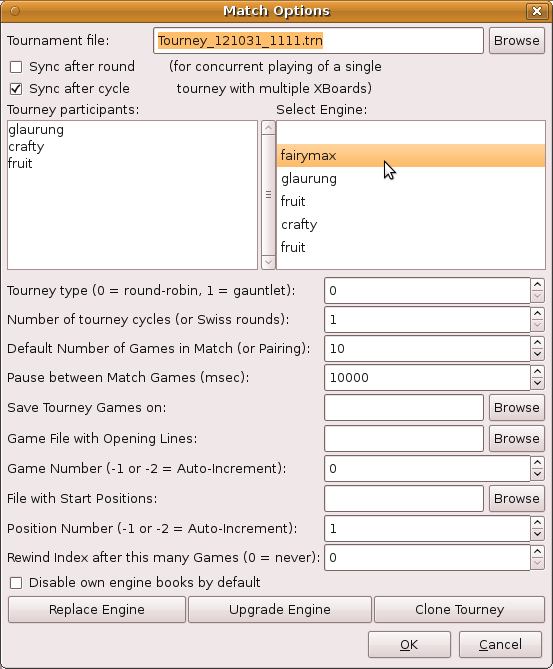Decrease Game Number spinner value
Viewport: 553px width, 669px height.
(537, 474)
